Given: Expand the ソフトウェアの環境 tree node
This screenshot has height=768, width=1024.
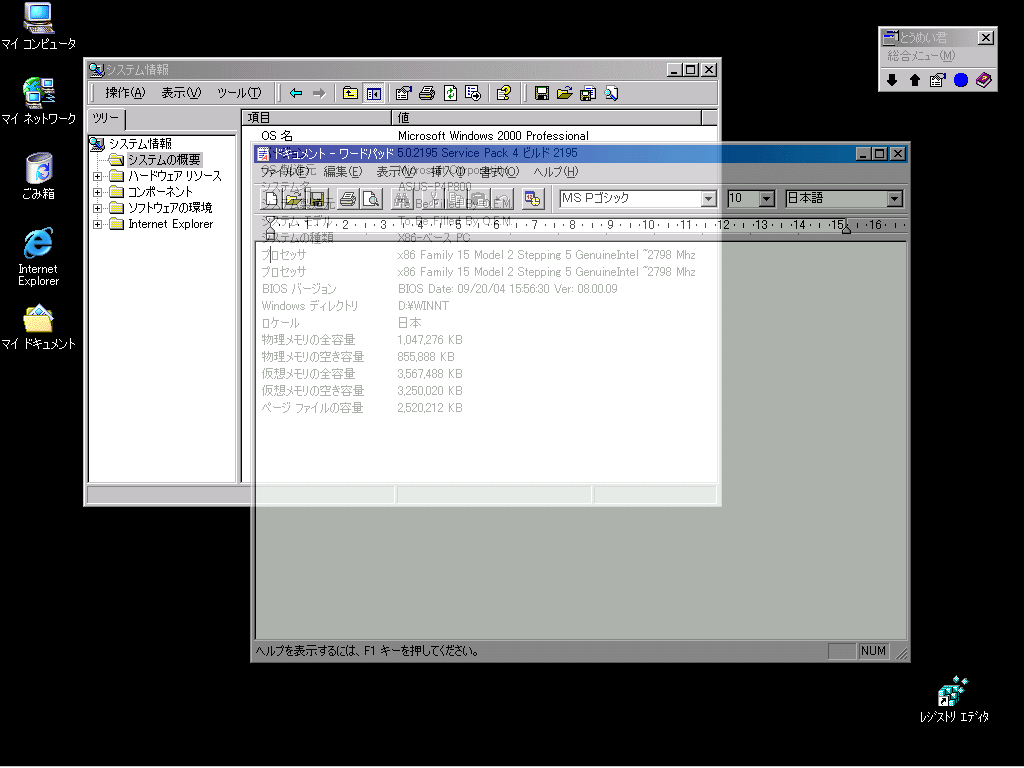Looking at the screenshot, I should [x=97, y=208].
